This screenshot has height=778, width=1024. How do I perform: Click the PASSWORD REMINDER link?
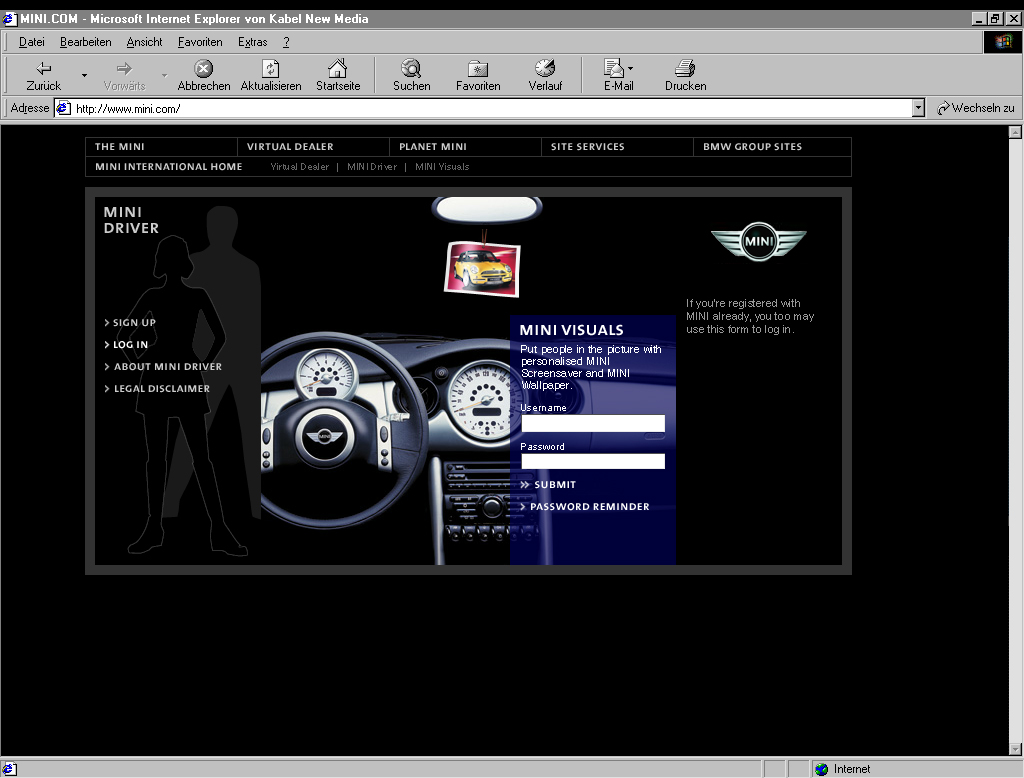589,507
